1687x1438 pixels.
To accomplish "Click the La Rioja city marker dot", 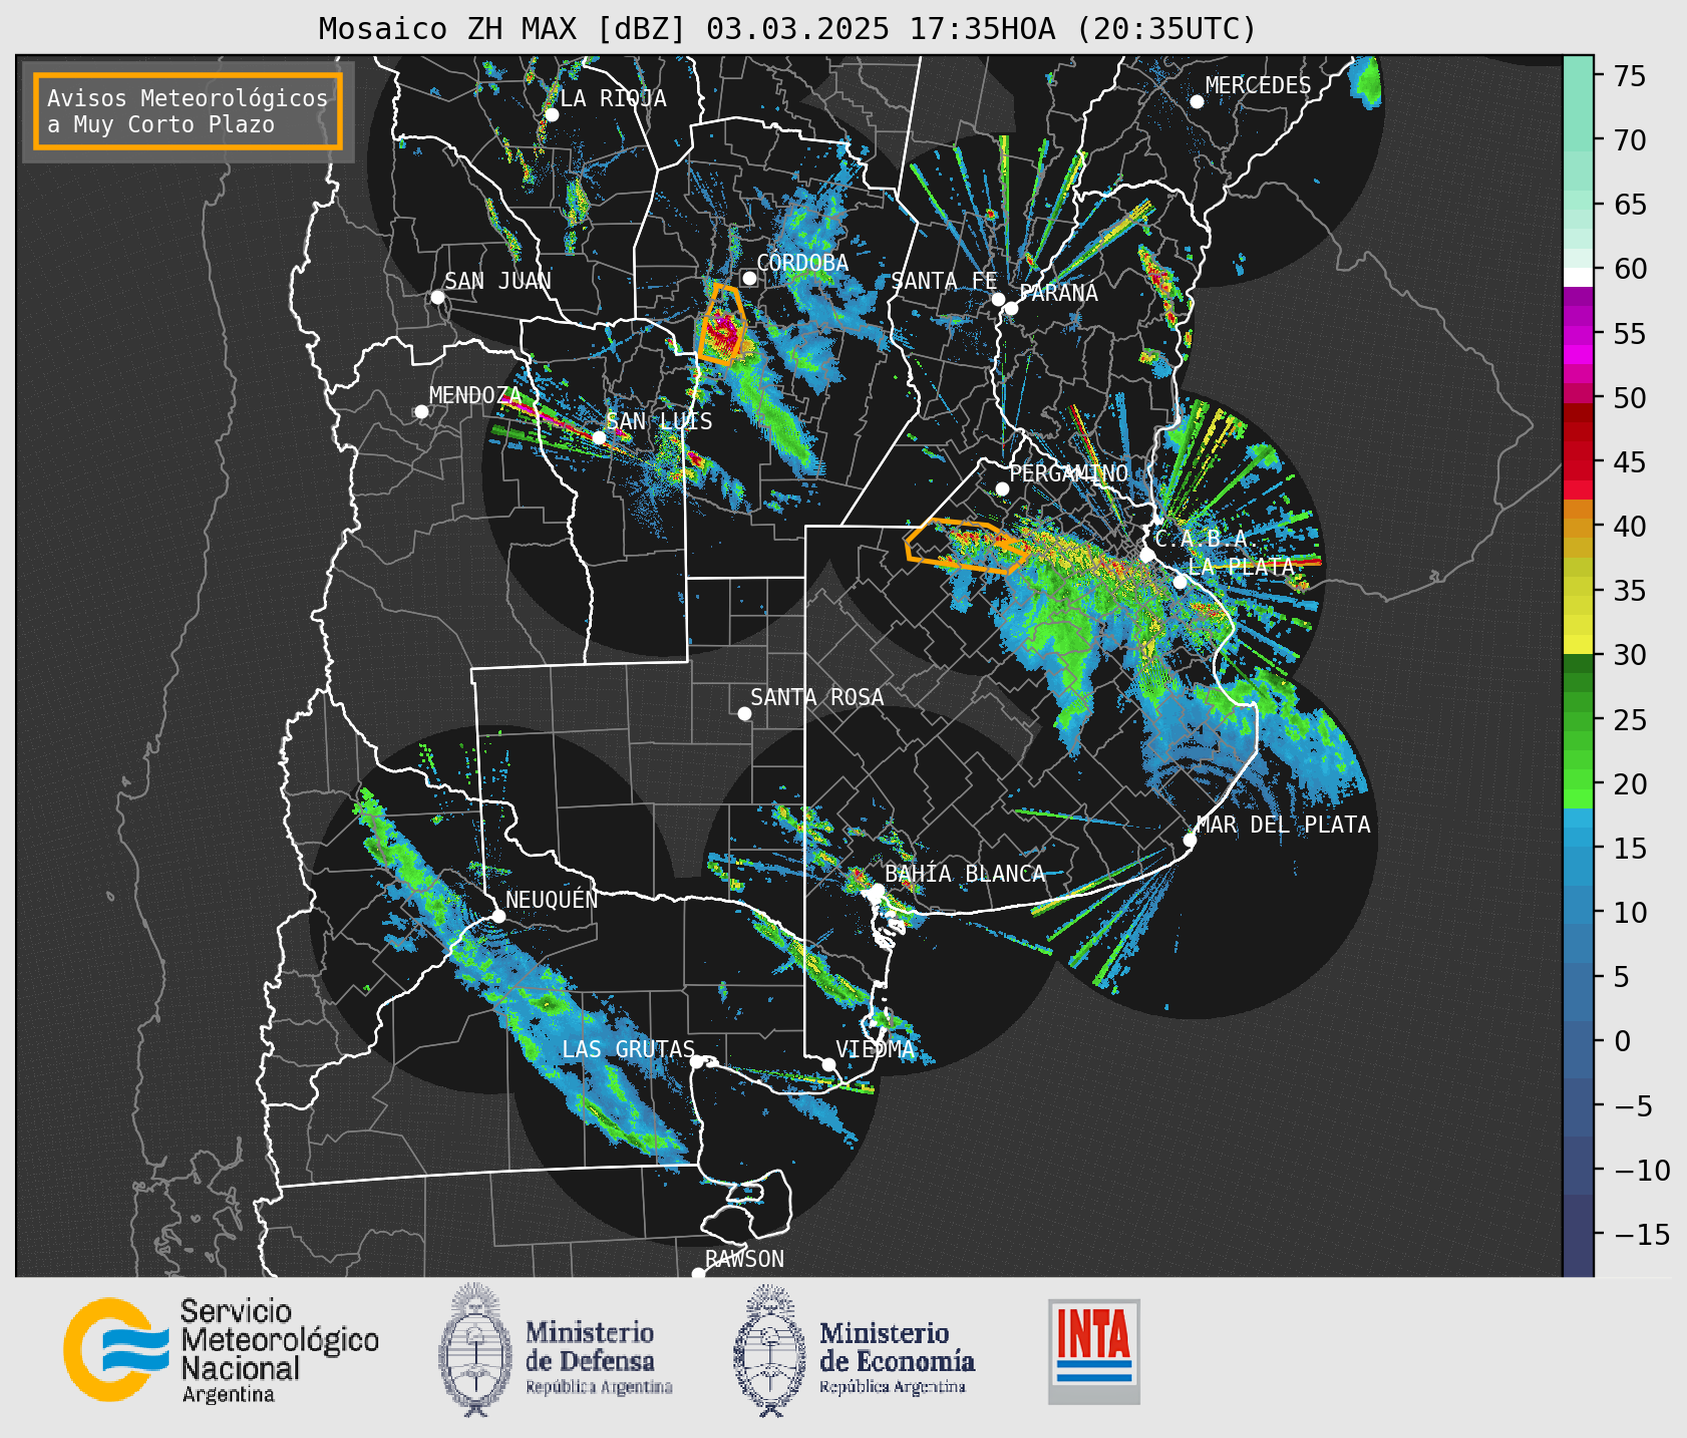I will click(x=551, y=115).
